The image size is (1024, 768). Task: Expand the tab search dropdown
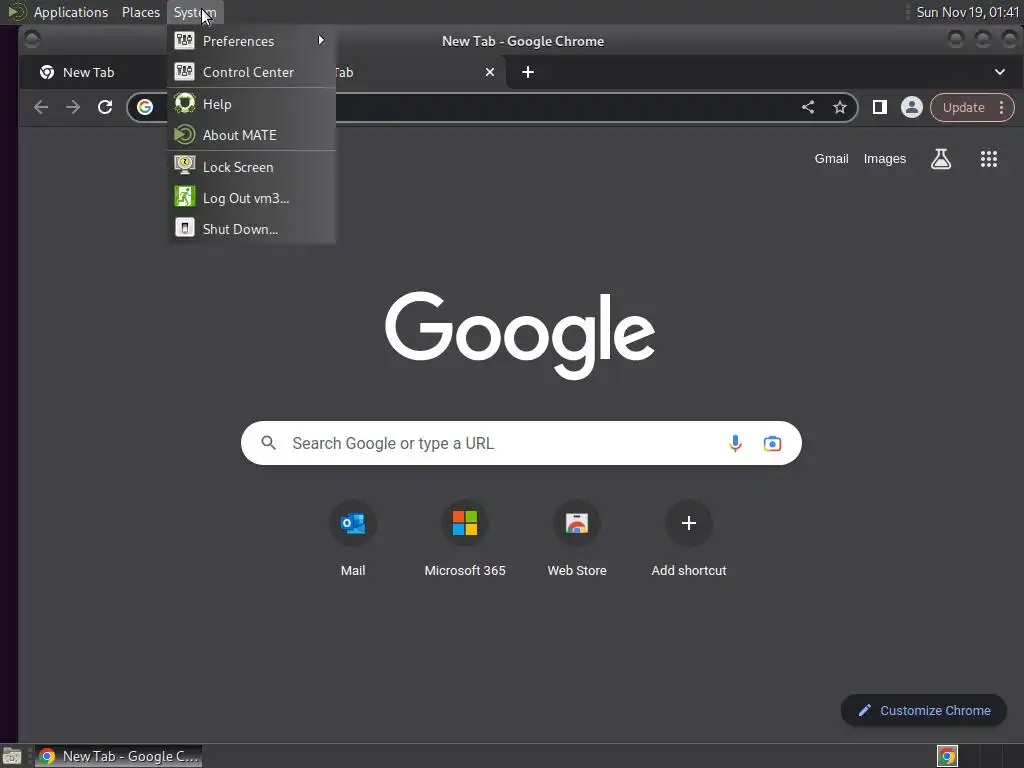pos(1000,72)
